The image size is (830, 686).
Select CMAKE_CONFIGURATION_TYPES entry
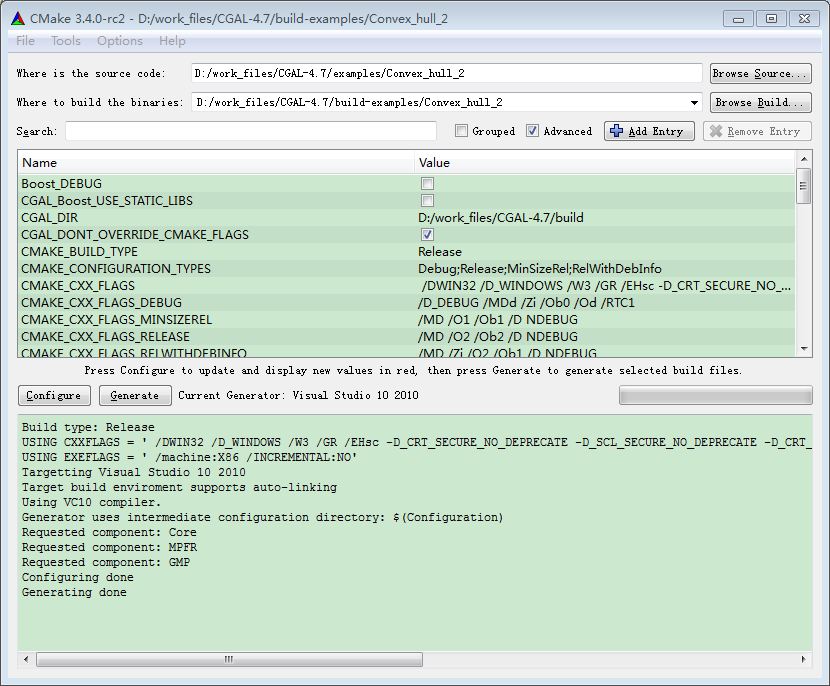116,268
